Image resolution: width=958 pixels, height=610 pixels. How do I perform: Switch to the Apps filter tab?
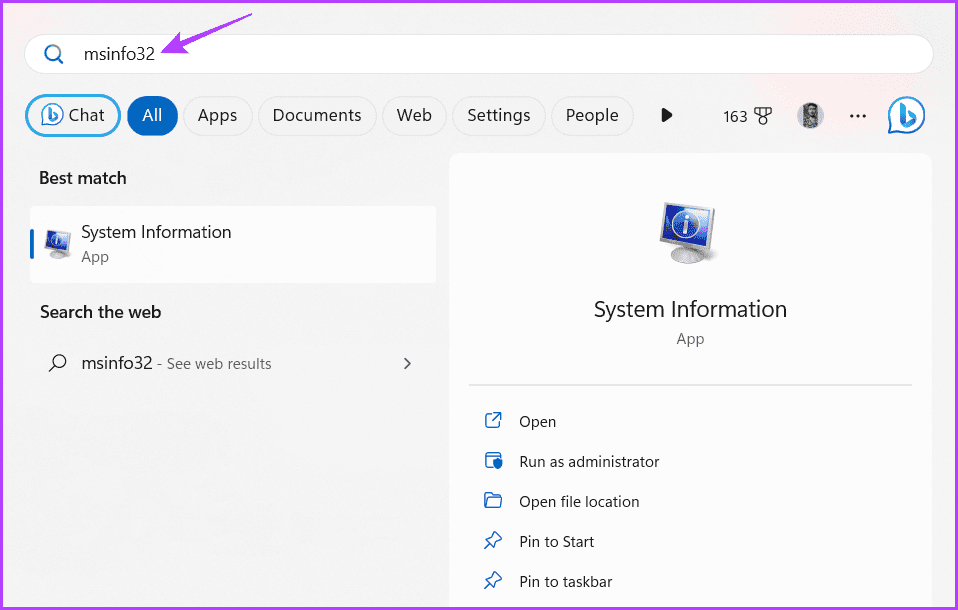point(218,116)
